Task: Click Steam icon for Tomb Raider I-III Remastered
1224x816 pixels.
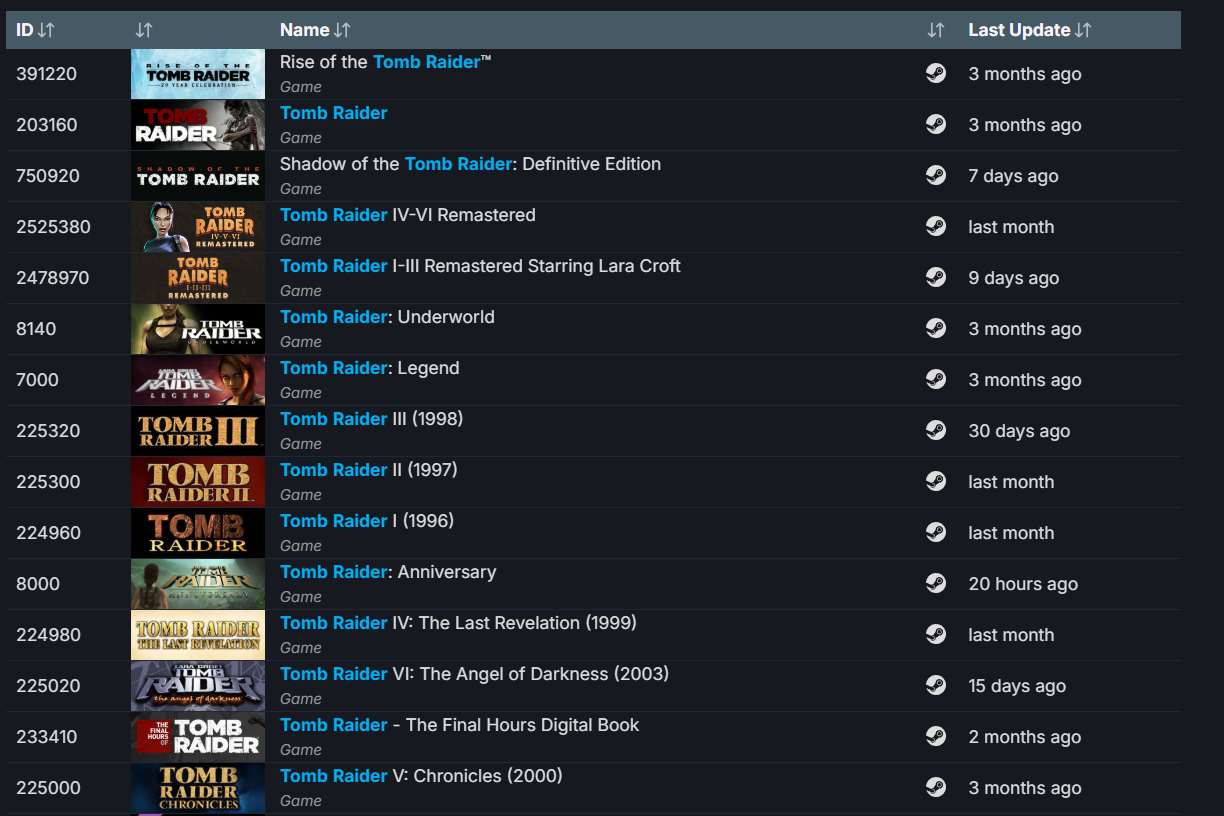Action: [936, 277]
